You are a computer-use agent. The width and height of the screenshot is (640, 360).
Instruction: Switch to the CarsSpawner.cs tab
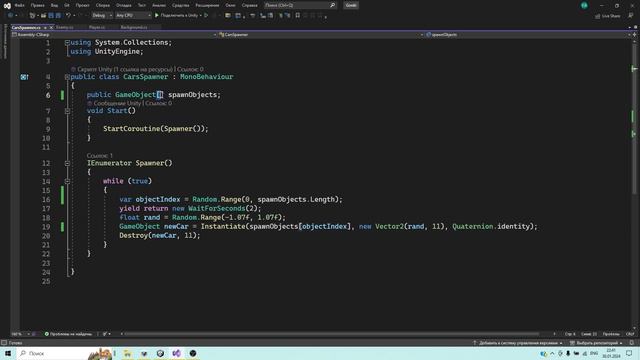pyautogui.click(x=26, y=27)
